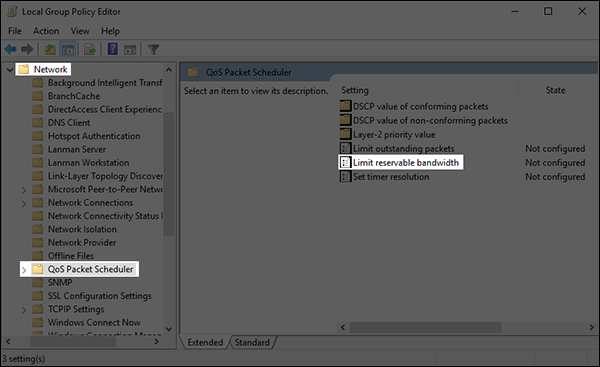Expand the Network Connections node
Viewport: 600px width, 367px height.
(x=24, y=203)
